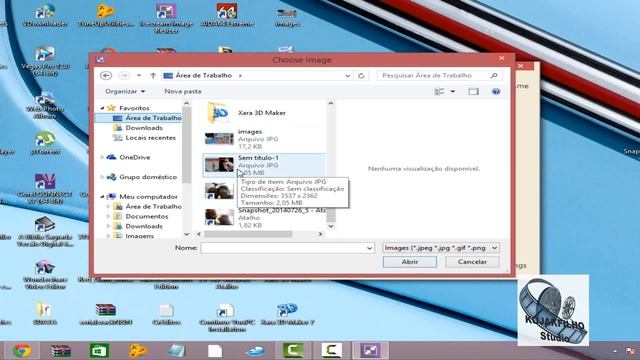This screenshot has height=360, width=640.
Task: Select the Xara 3D Maker folder
Action: click(x=262, y=113)
